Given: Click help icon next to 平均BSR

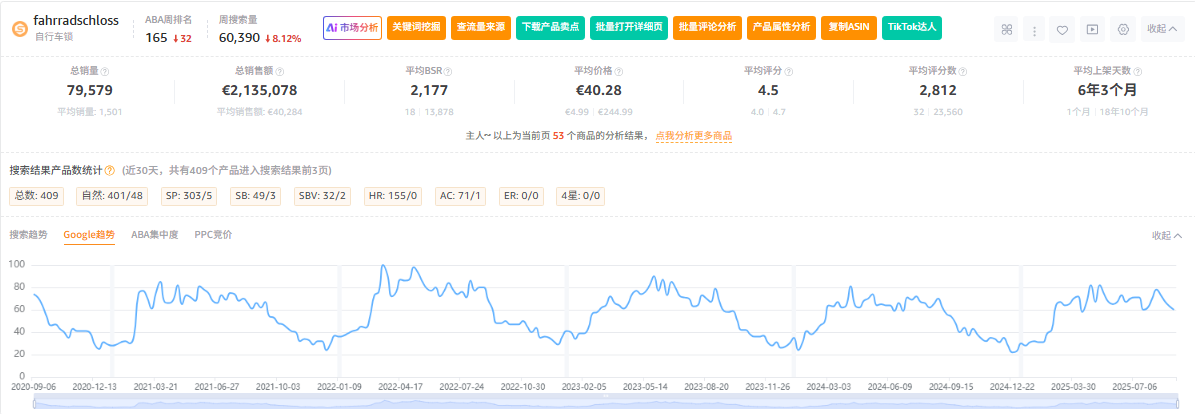Looking at the screenshot, I should (x=448, y=72).
